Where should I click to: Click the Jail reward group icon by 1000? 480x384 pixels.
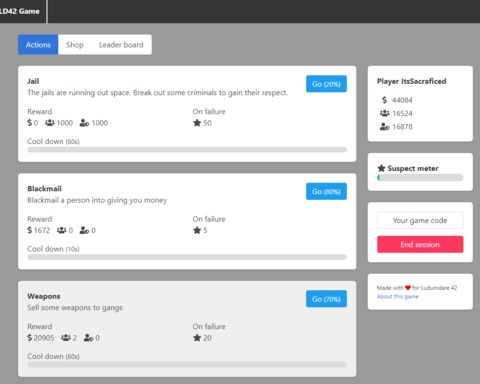coord(50,123)
